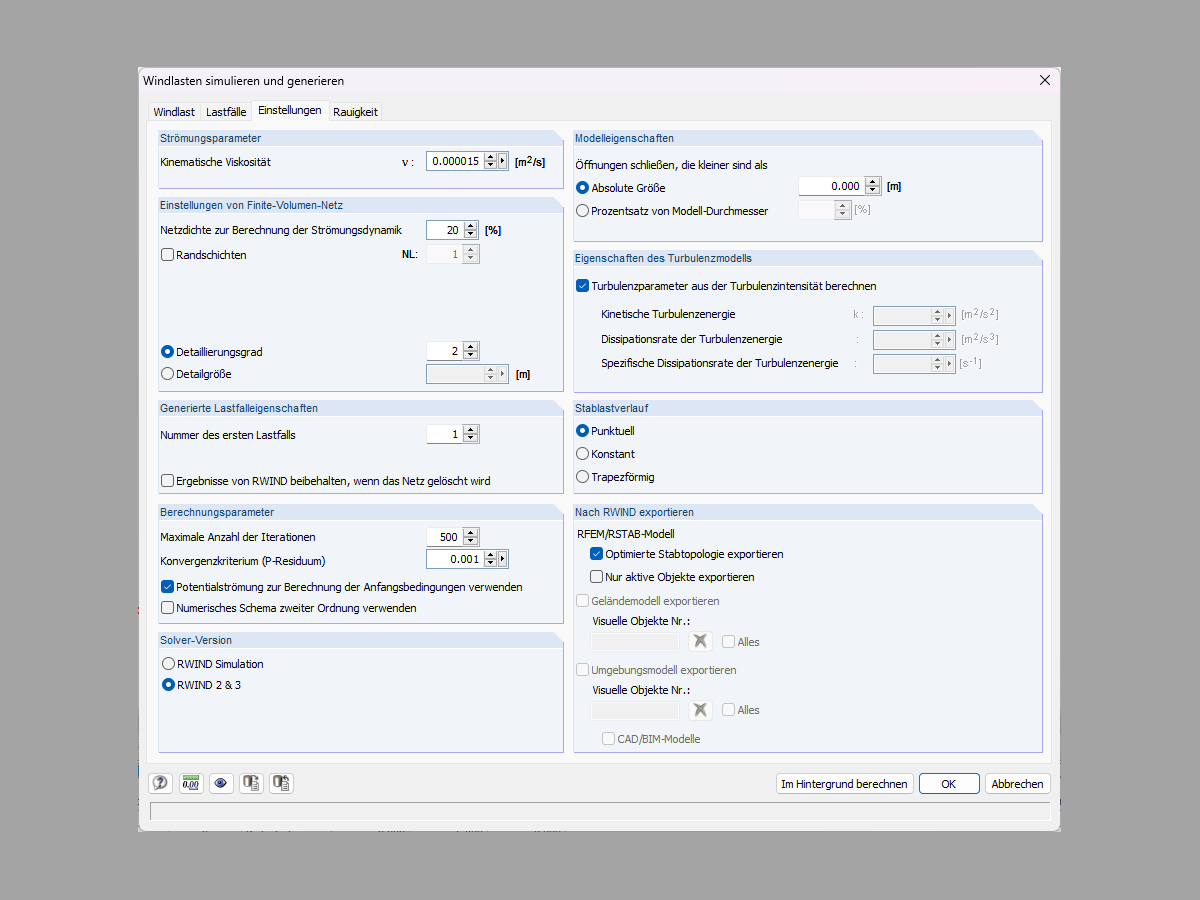Viewport: 1200px width, 900px height.
Task: Increase Netzdichte with the up stepper arrow
Action: tap(469, 225)
